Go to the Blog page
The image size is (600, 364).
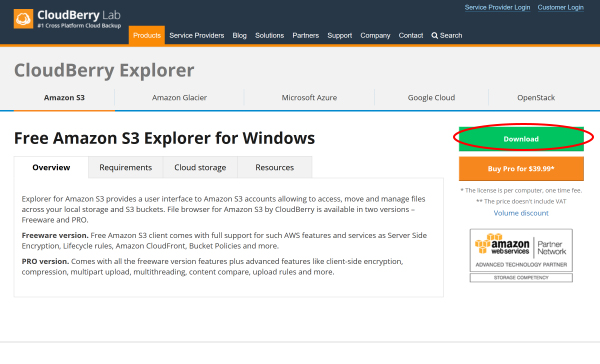coord(240,36)
